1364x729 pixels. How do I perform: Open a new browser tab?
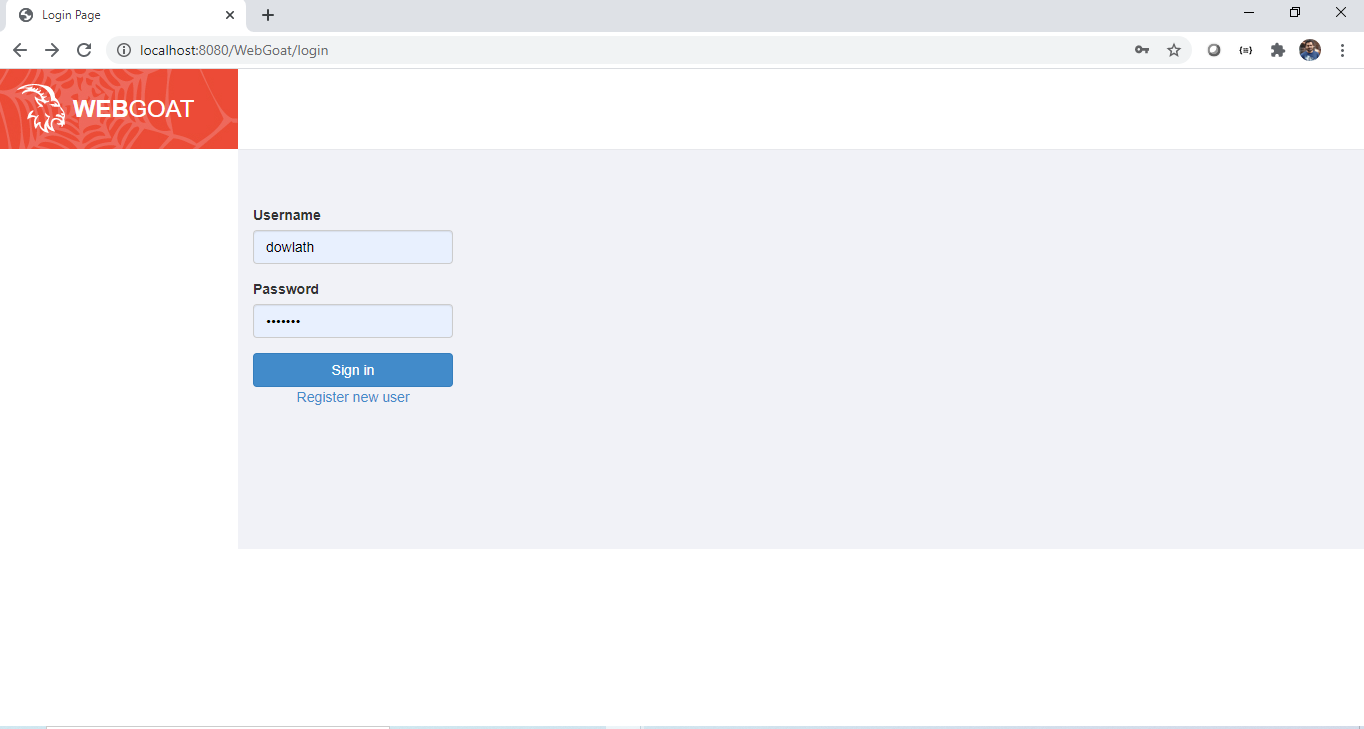(267, 15)
